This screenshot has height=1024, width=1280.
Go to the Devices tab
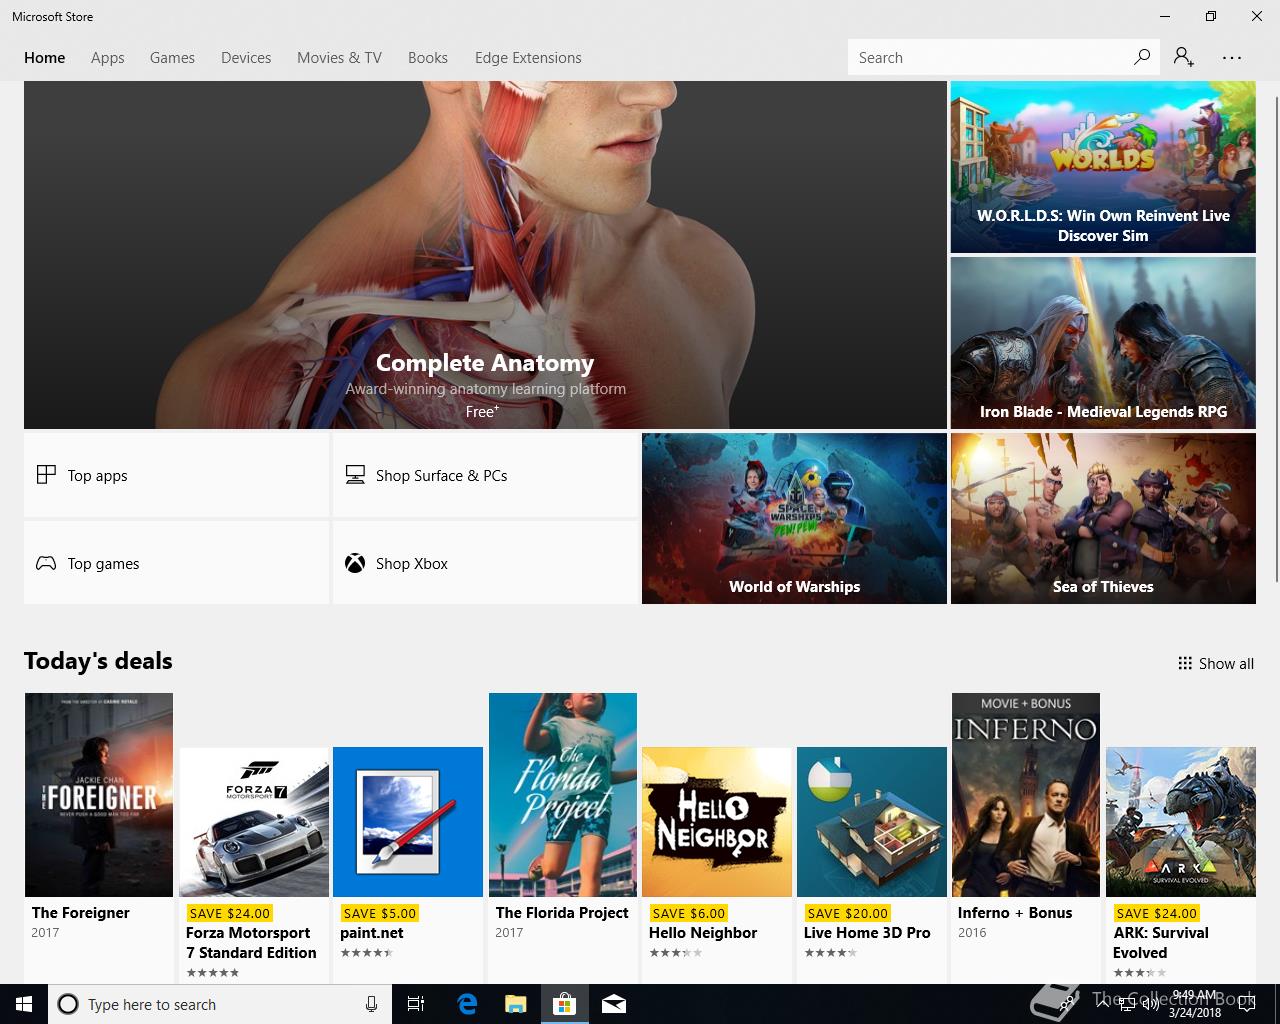click(x=246, y=58)
